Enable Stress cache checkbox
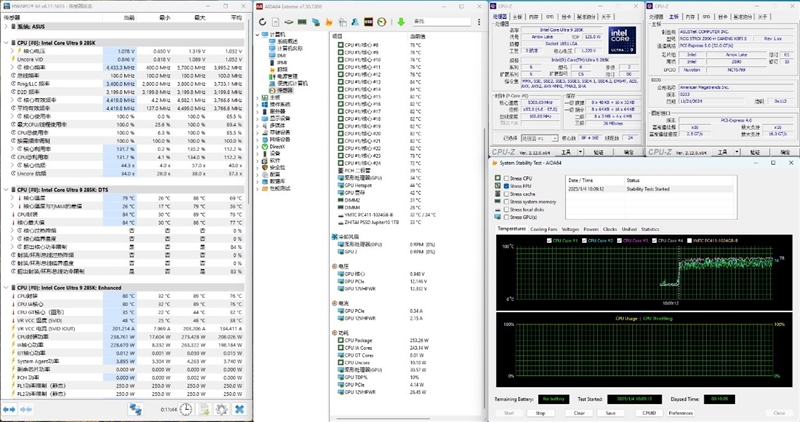 [x=507, y=194]
